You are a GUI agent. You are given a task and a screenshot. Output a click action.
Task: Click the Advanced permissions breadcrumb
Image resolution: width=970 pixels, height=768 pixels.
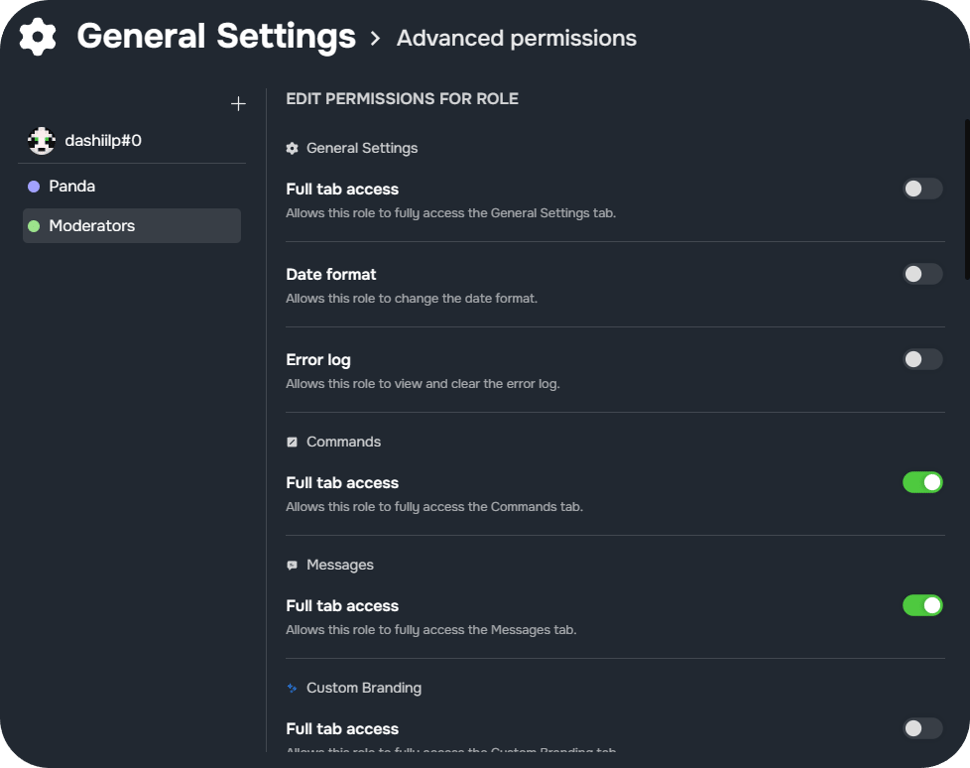(x=517, y=38)
